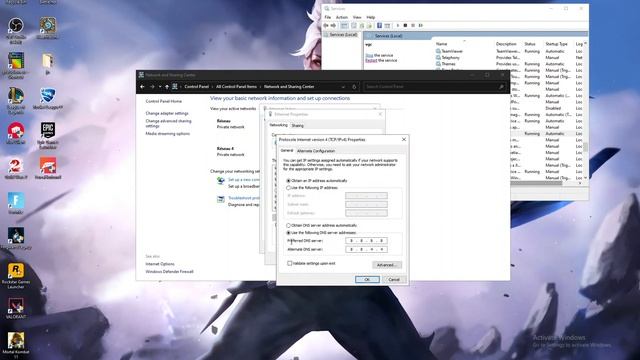Screen dimensions: 640x360
Task: Open Help menu in Services window
Action: coord(371,17)
